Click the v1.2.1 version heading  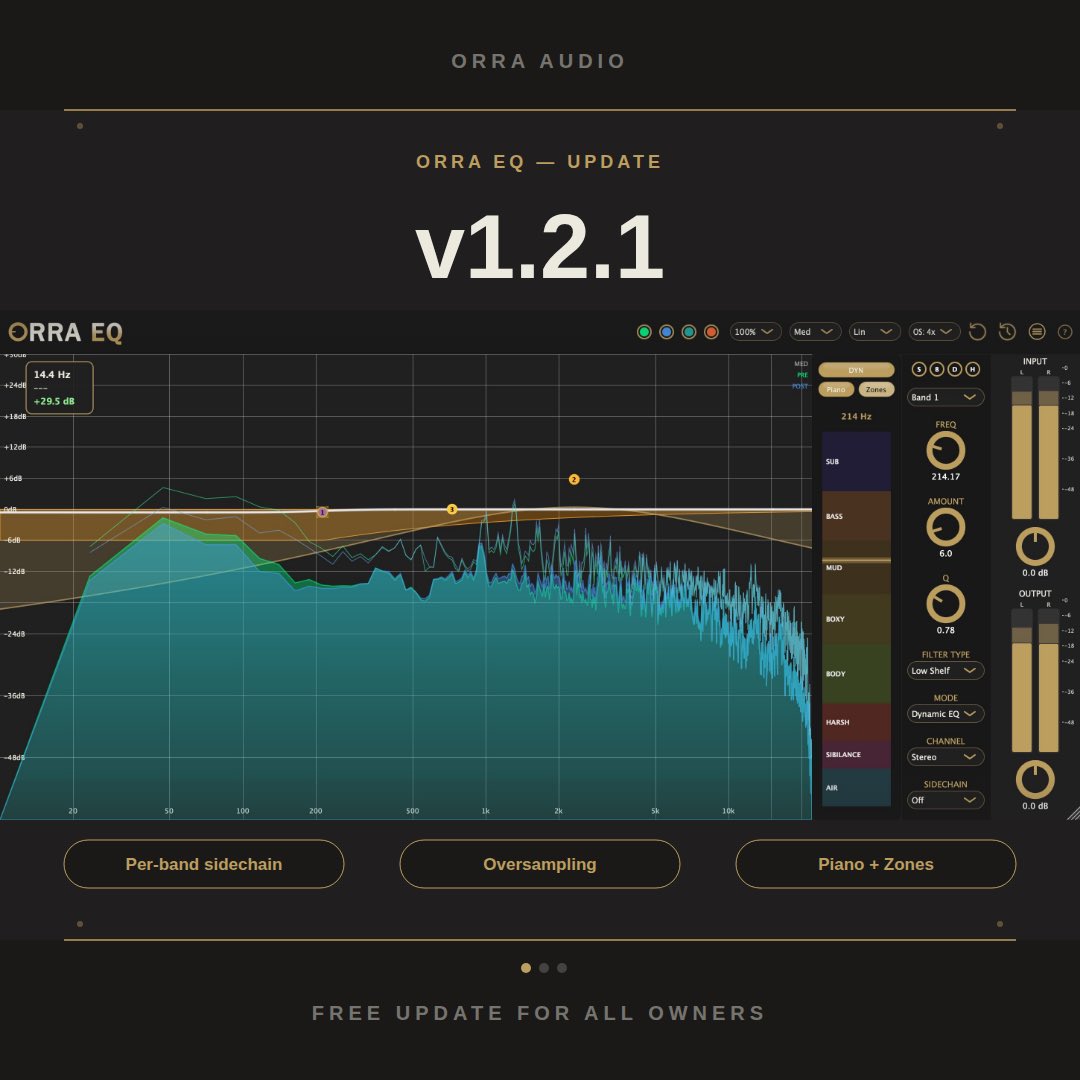pos(540,247)
